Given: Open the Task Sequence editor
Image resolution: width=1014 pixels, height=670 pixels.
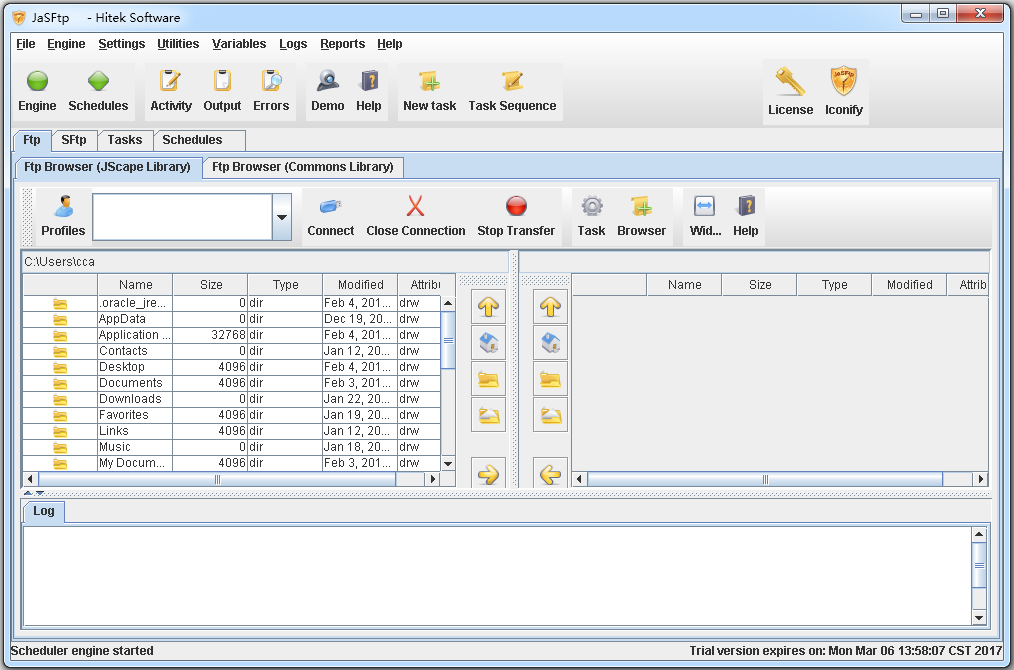Looking at the screenshot, I should click(512, 90).
